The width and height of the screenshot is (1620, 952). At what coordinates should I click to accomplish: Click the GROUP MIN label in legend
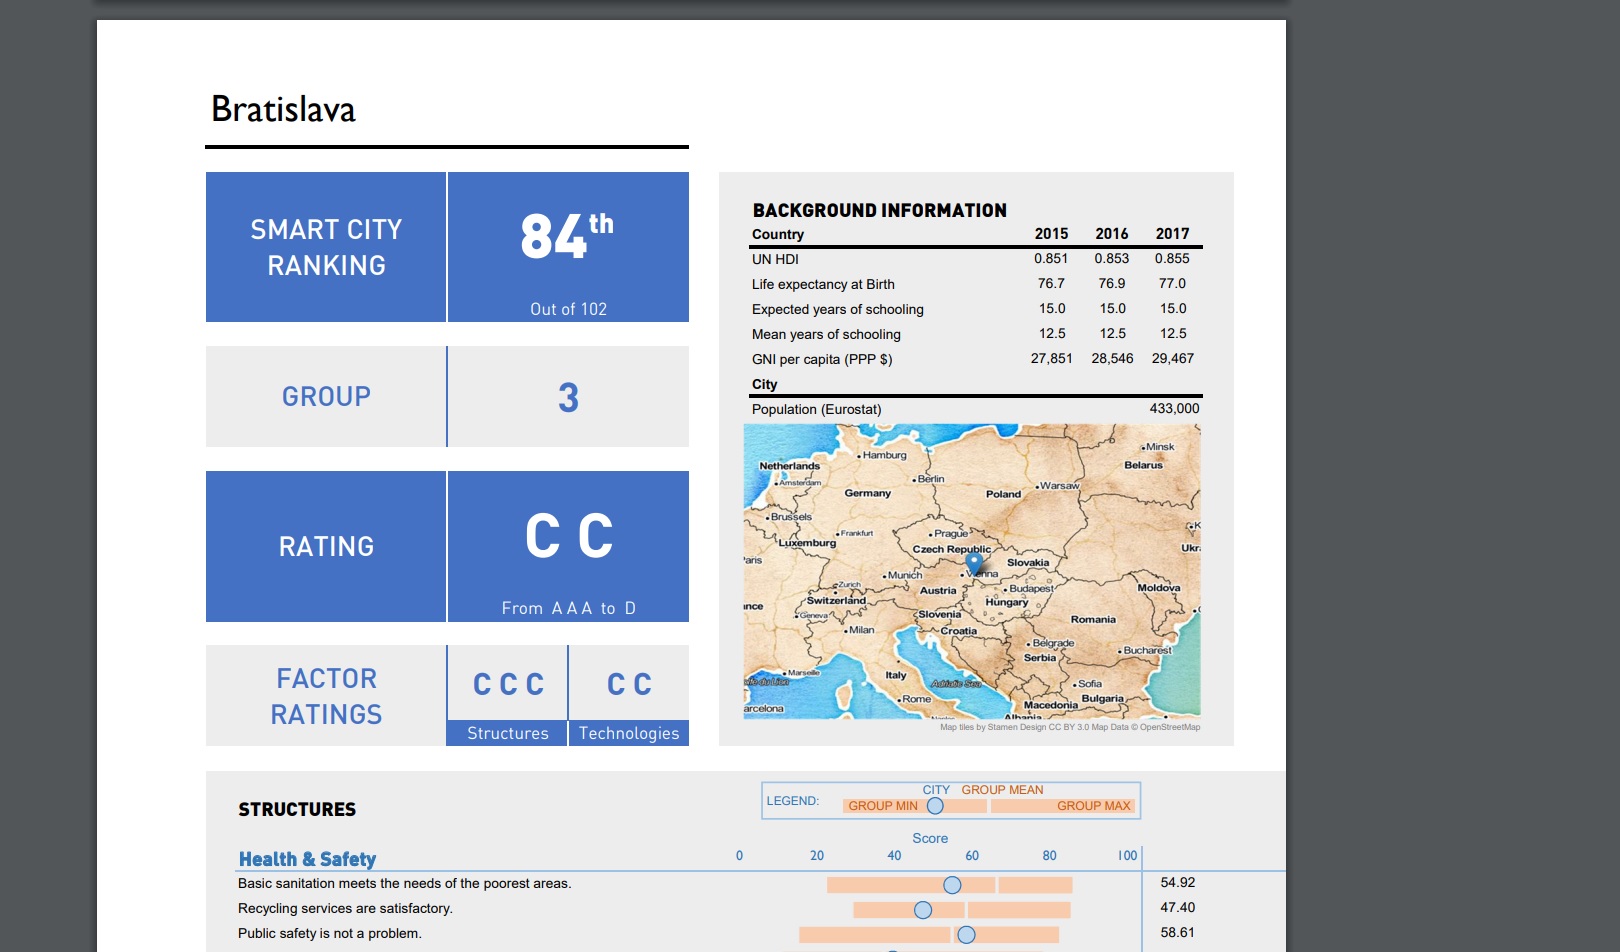882,806
